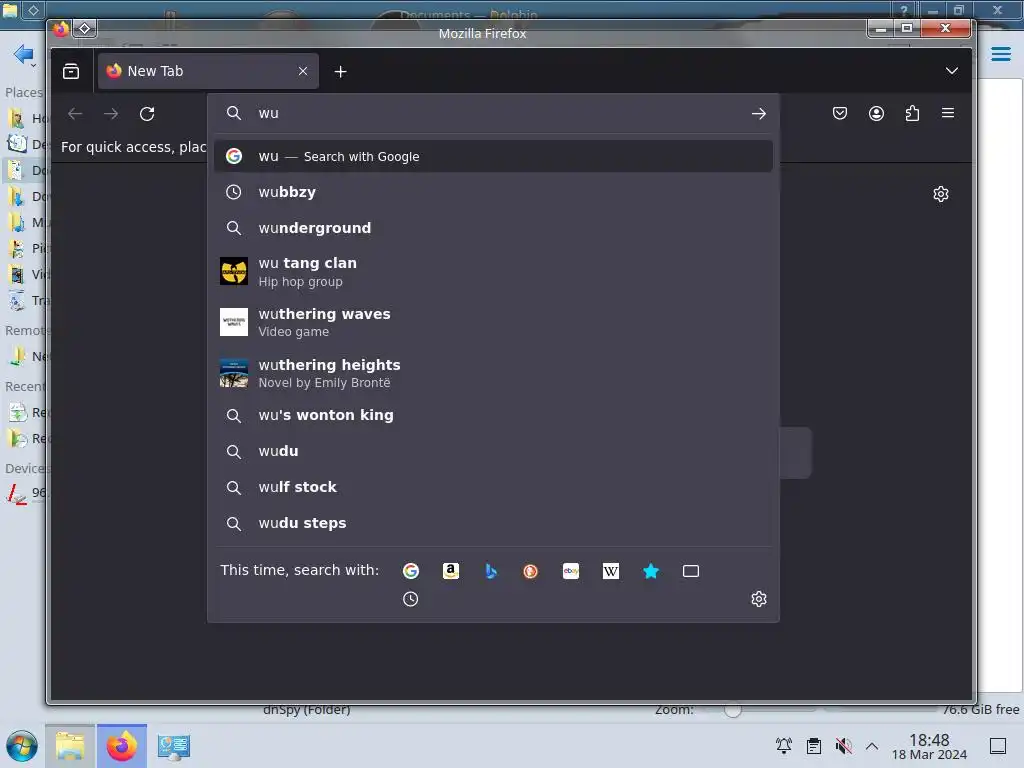
Task: Toggle the muted volume tray icon
Action: click(x=843, y=745)
